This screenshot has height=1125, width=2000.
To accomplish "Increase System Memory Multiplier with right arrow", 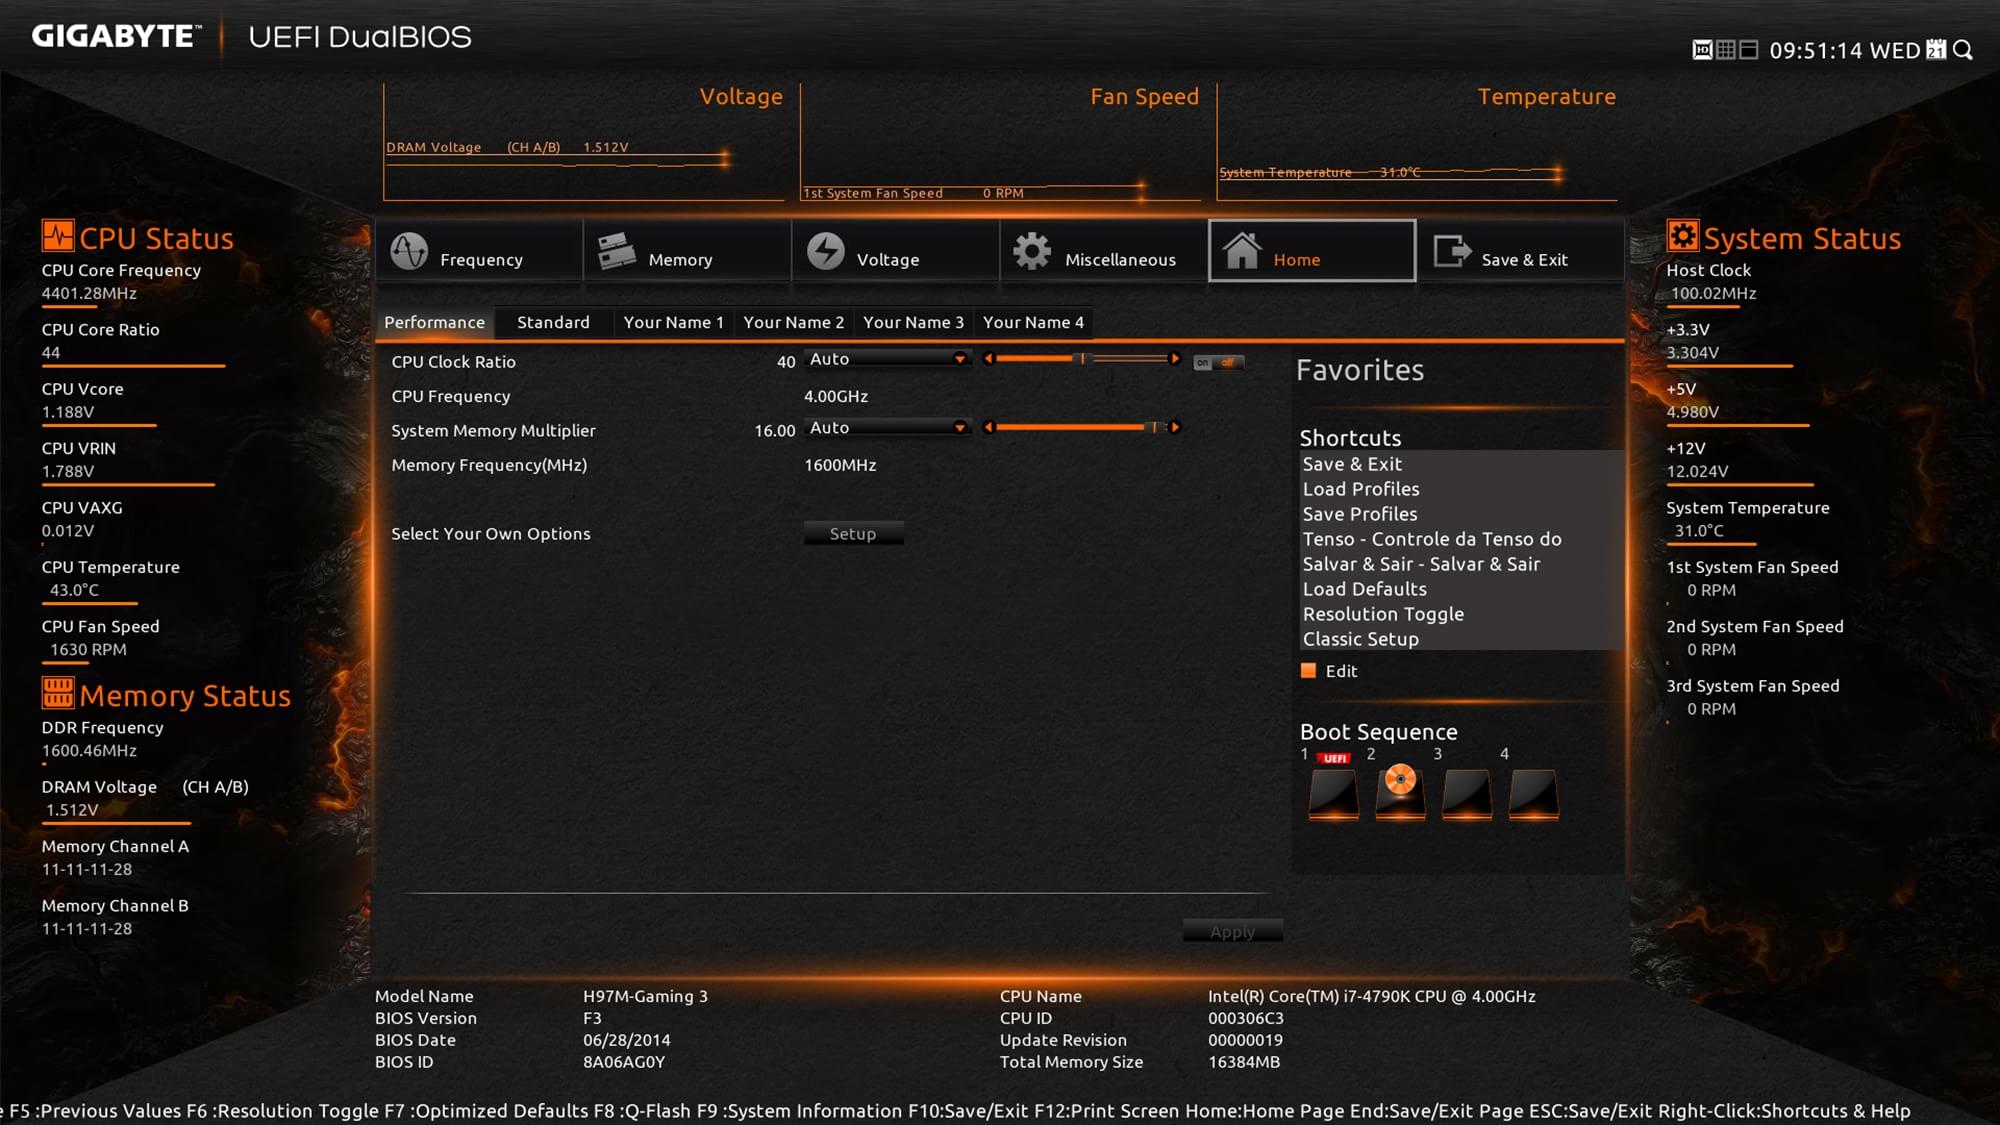I will pyautogui.click(x=1175, y=427).
